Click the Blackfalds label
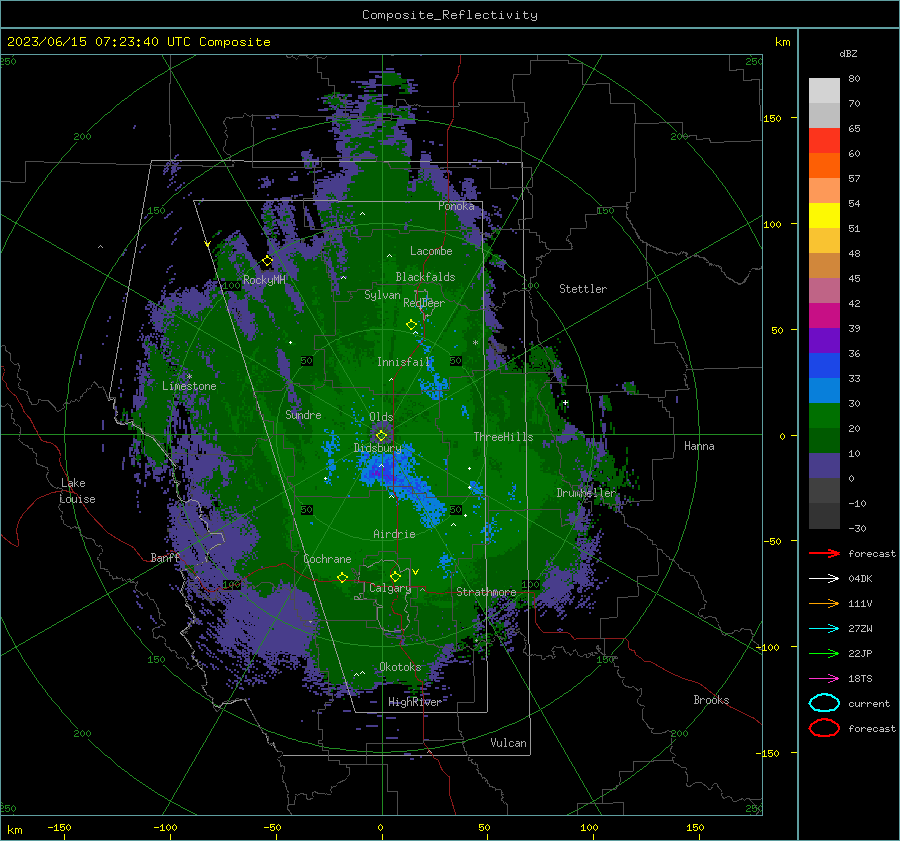 425,277
